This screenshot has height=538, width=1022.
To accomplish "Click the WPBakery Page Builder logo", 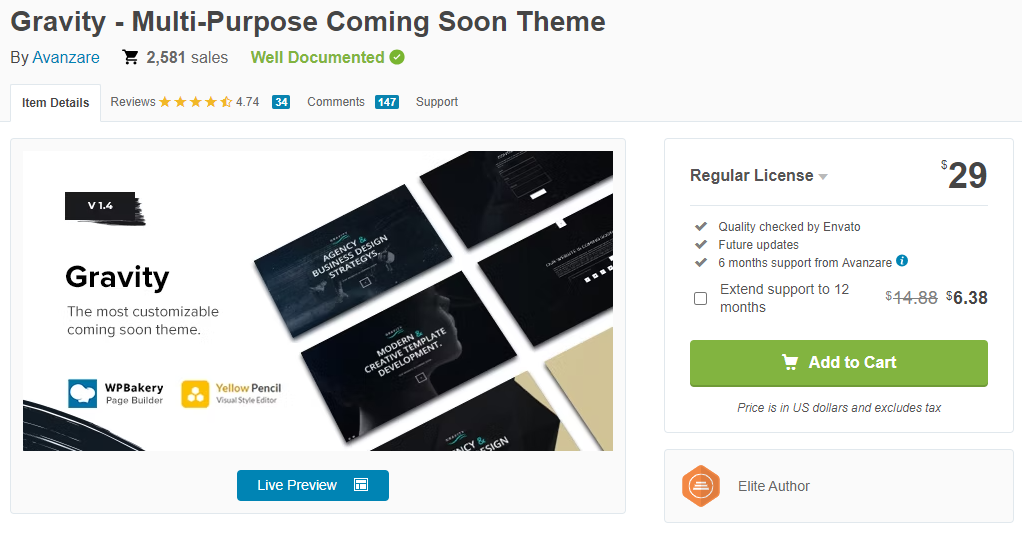I will tap(116, 394).
